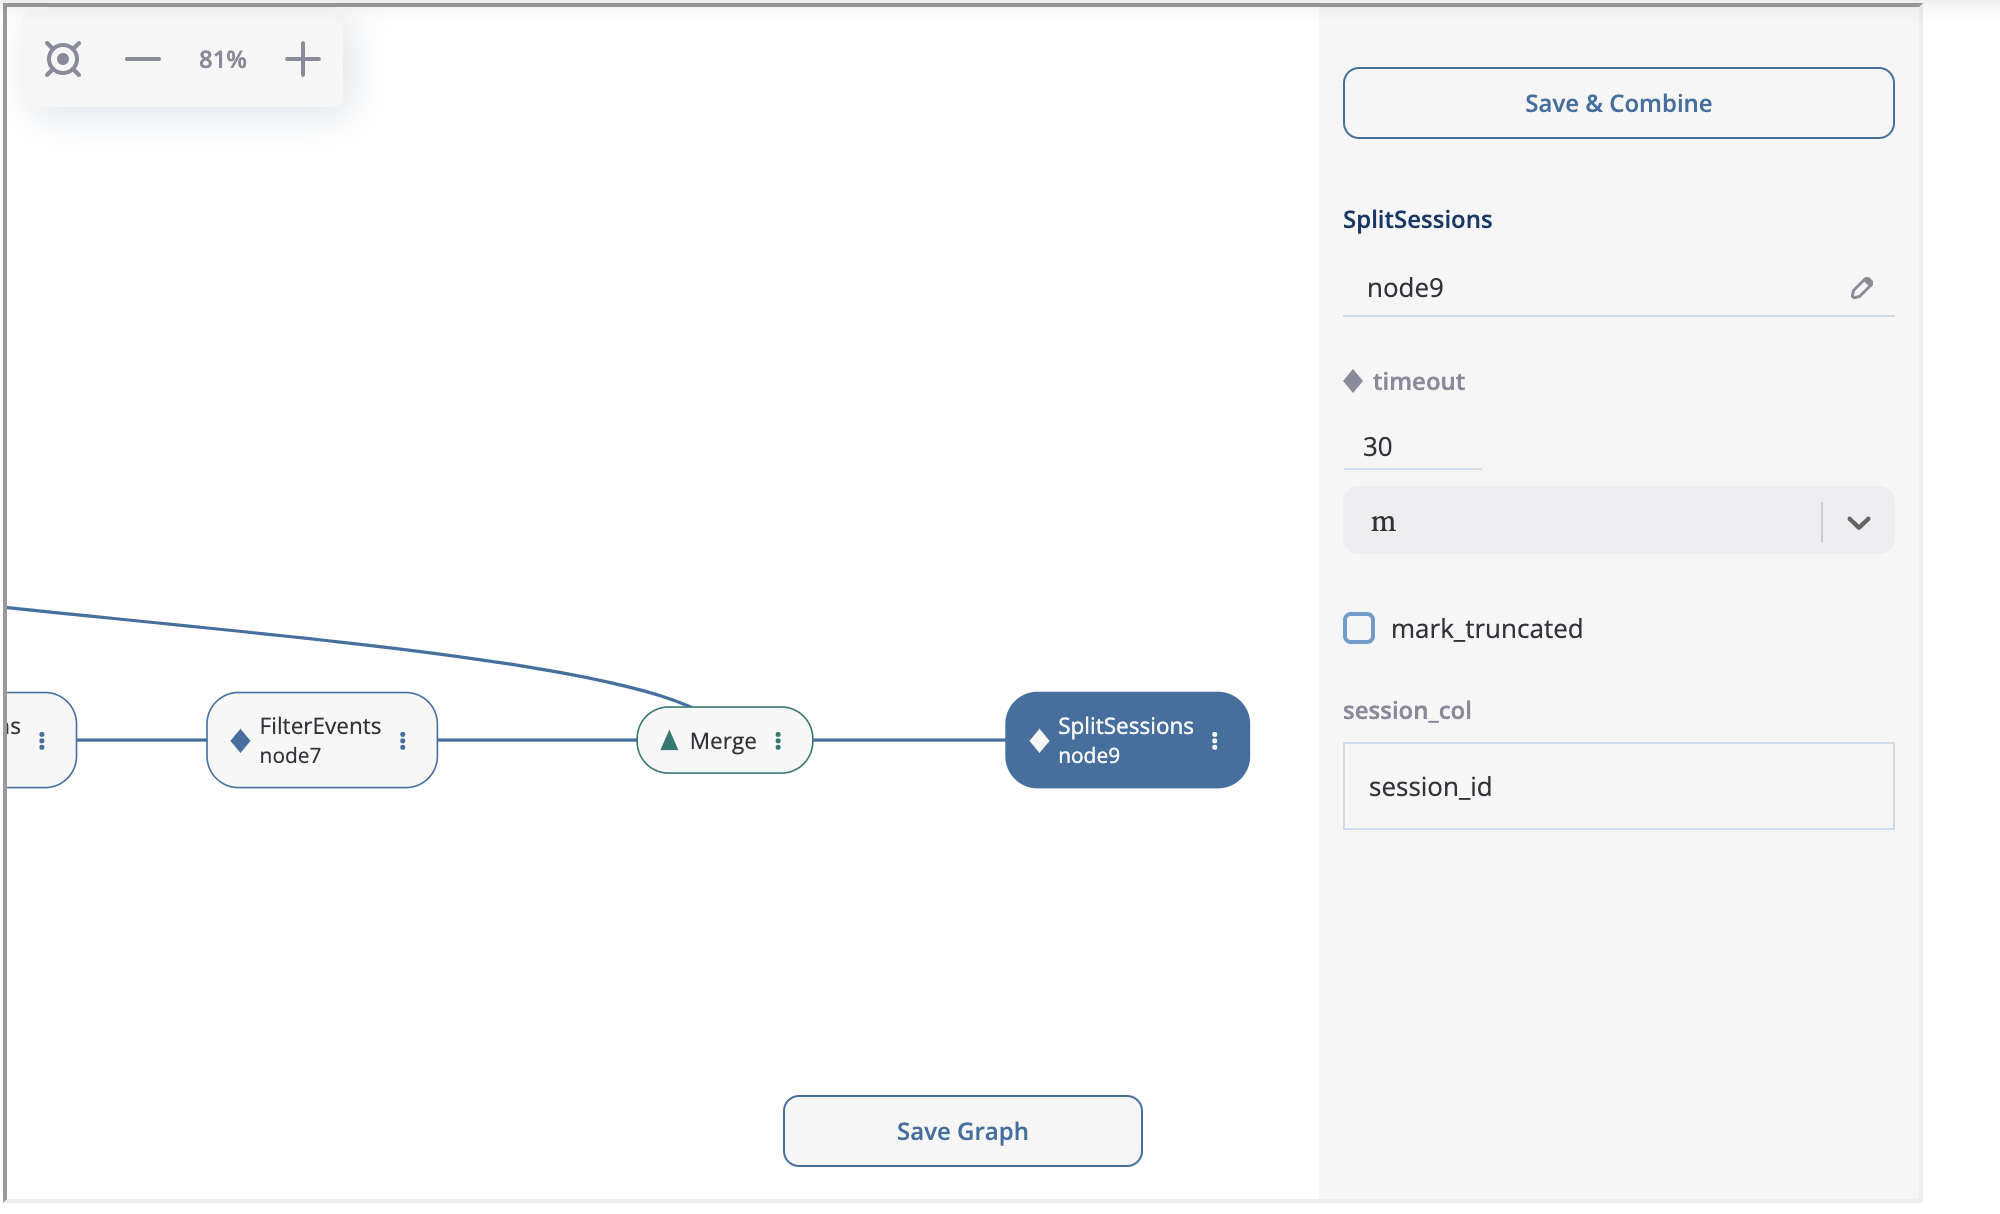The image size is (2000, 1214).
Task: Click the zoom out minus button
Action: click(143, 59)
